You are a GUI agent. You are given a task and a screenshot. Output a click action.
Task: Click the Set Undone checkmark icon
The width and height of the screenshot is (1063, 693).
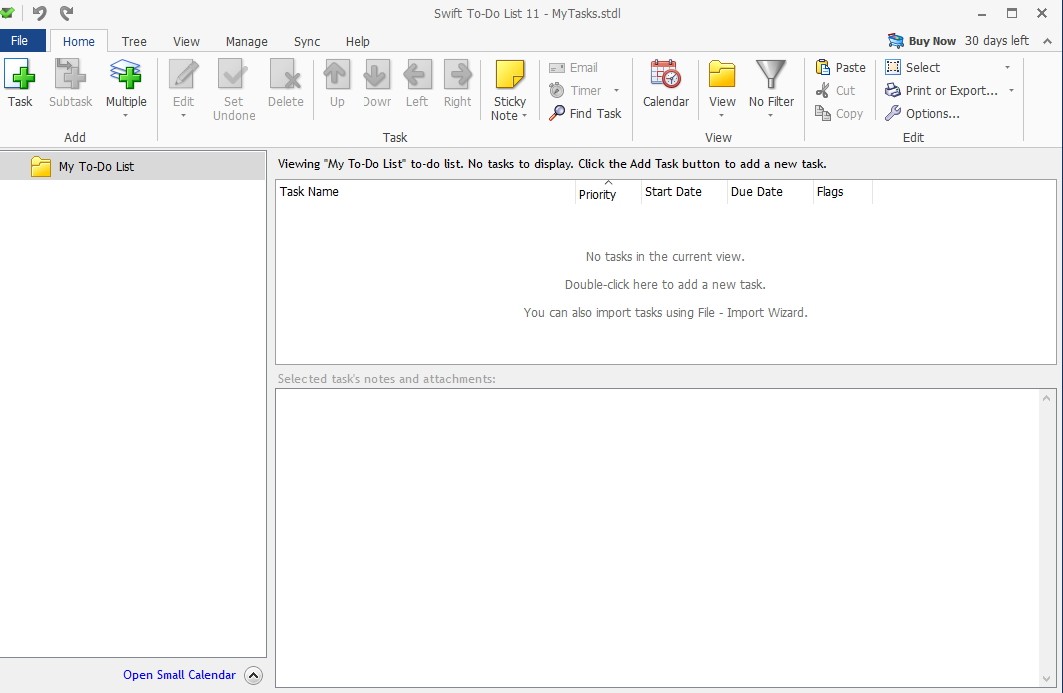[x=233, y=74]
